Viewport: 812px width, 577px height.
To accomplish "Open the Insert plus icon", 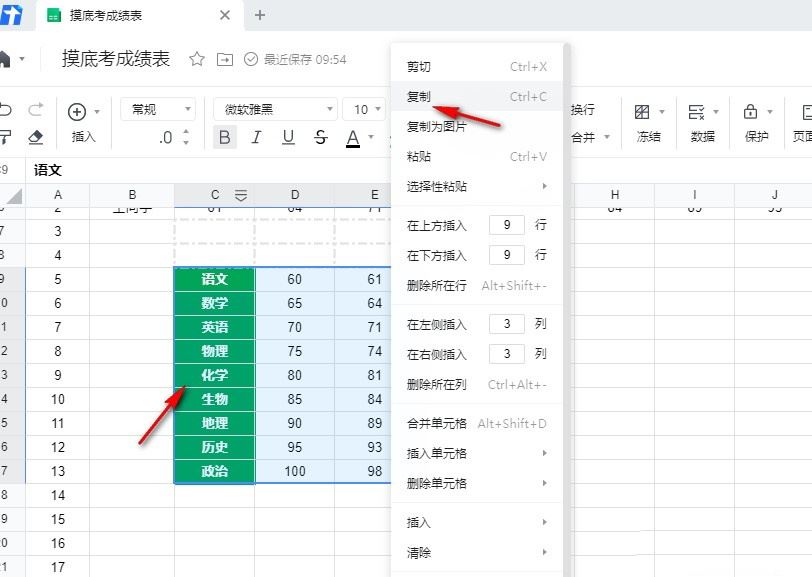I will click(x=78, y=110).
